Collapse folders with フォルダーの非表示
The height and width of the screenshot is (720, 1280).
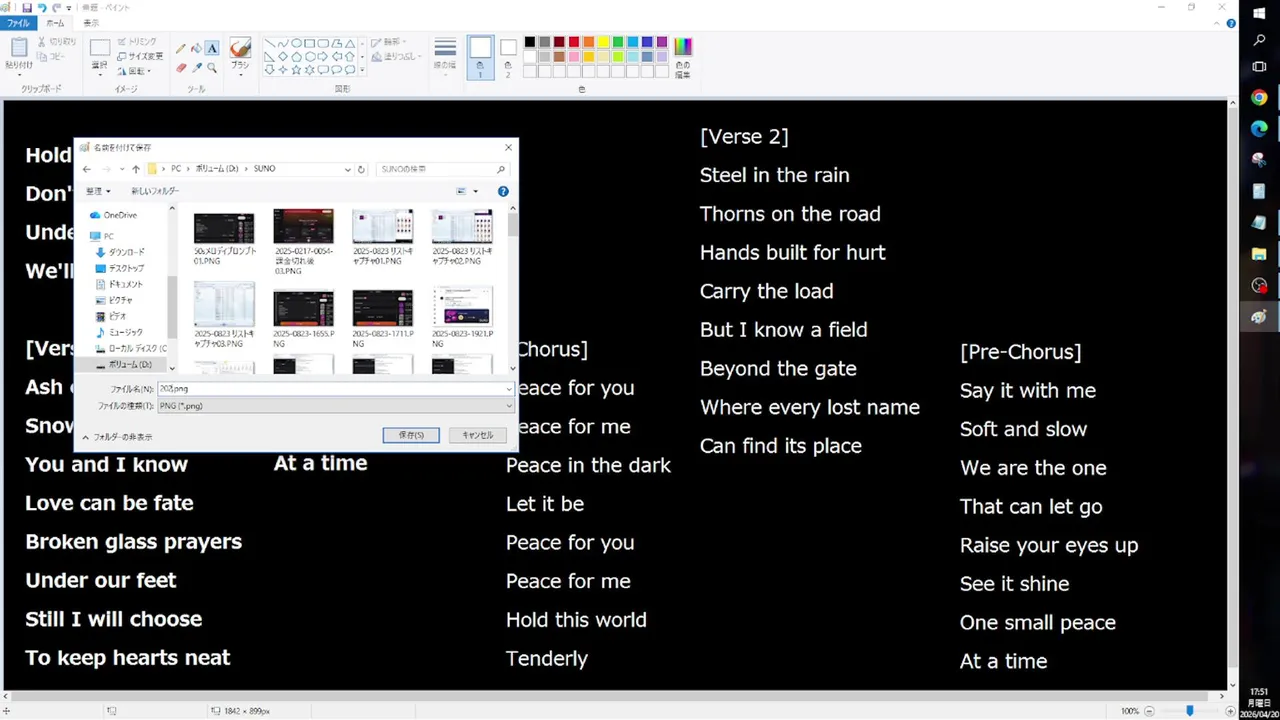pyautogui.click(x=117, y=437)
